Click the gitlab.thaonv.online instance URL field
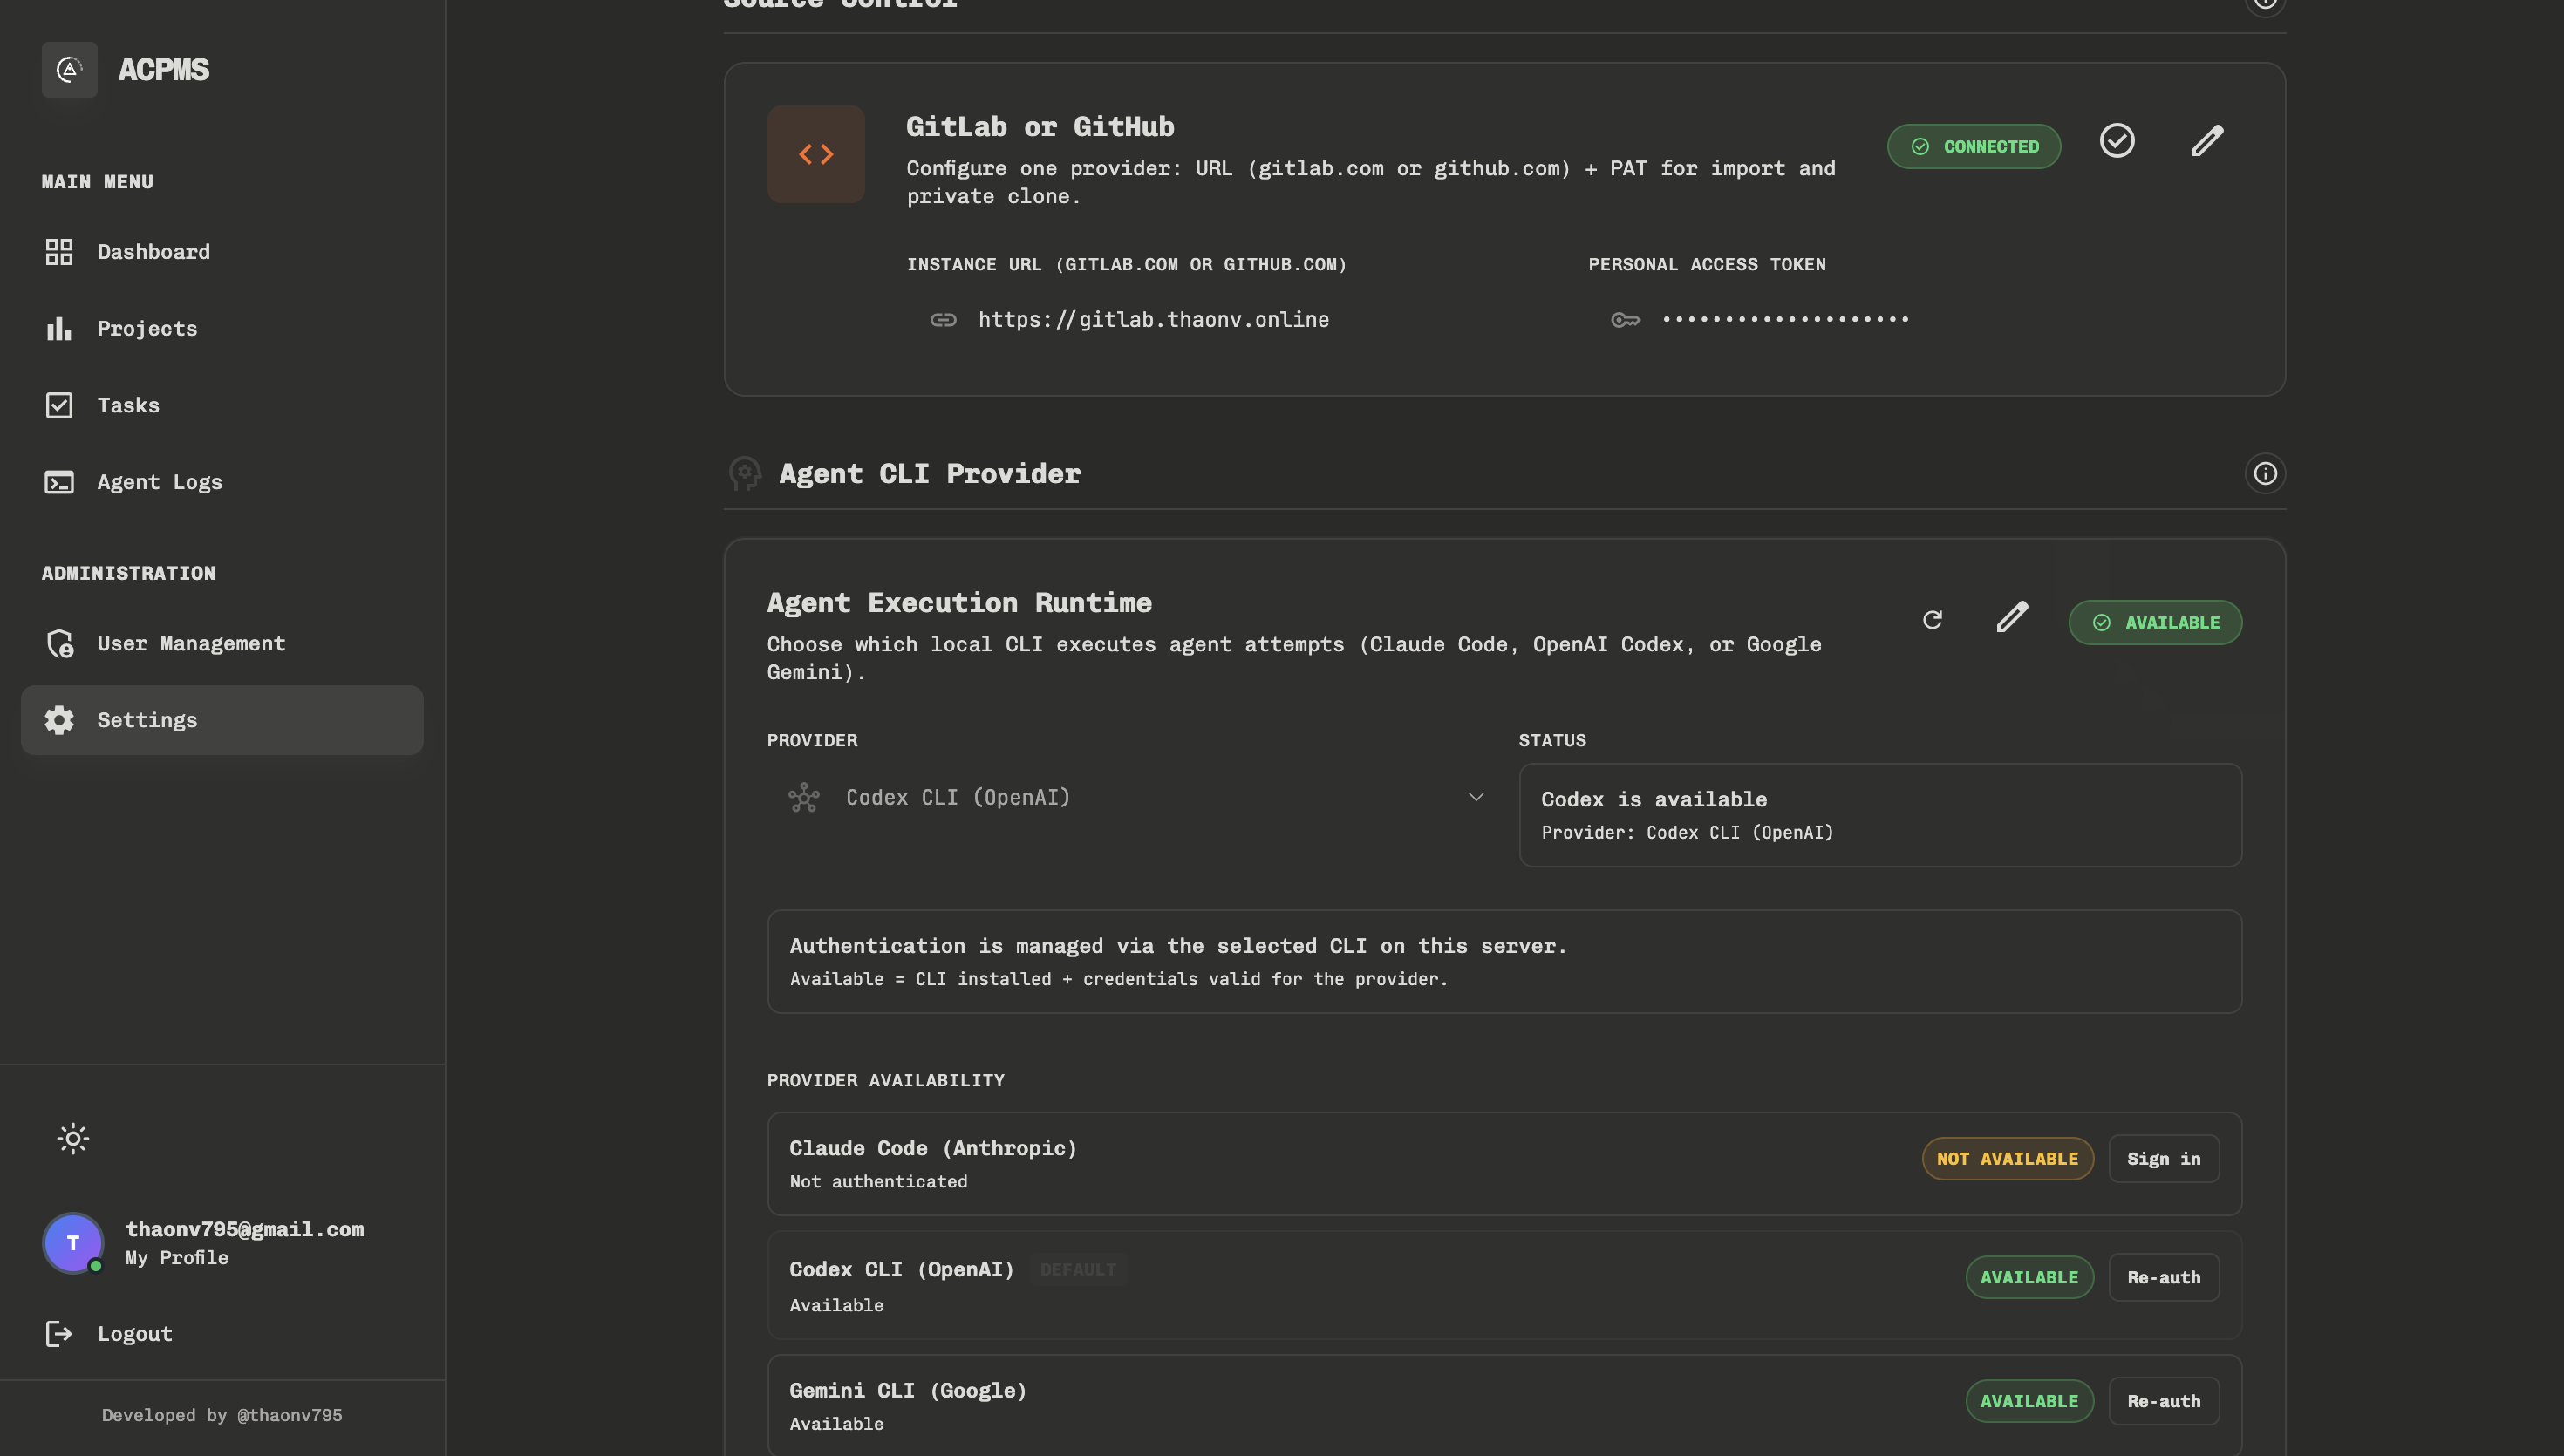This screenshot has height=1456, width=2564. [1153, 320]
